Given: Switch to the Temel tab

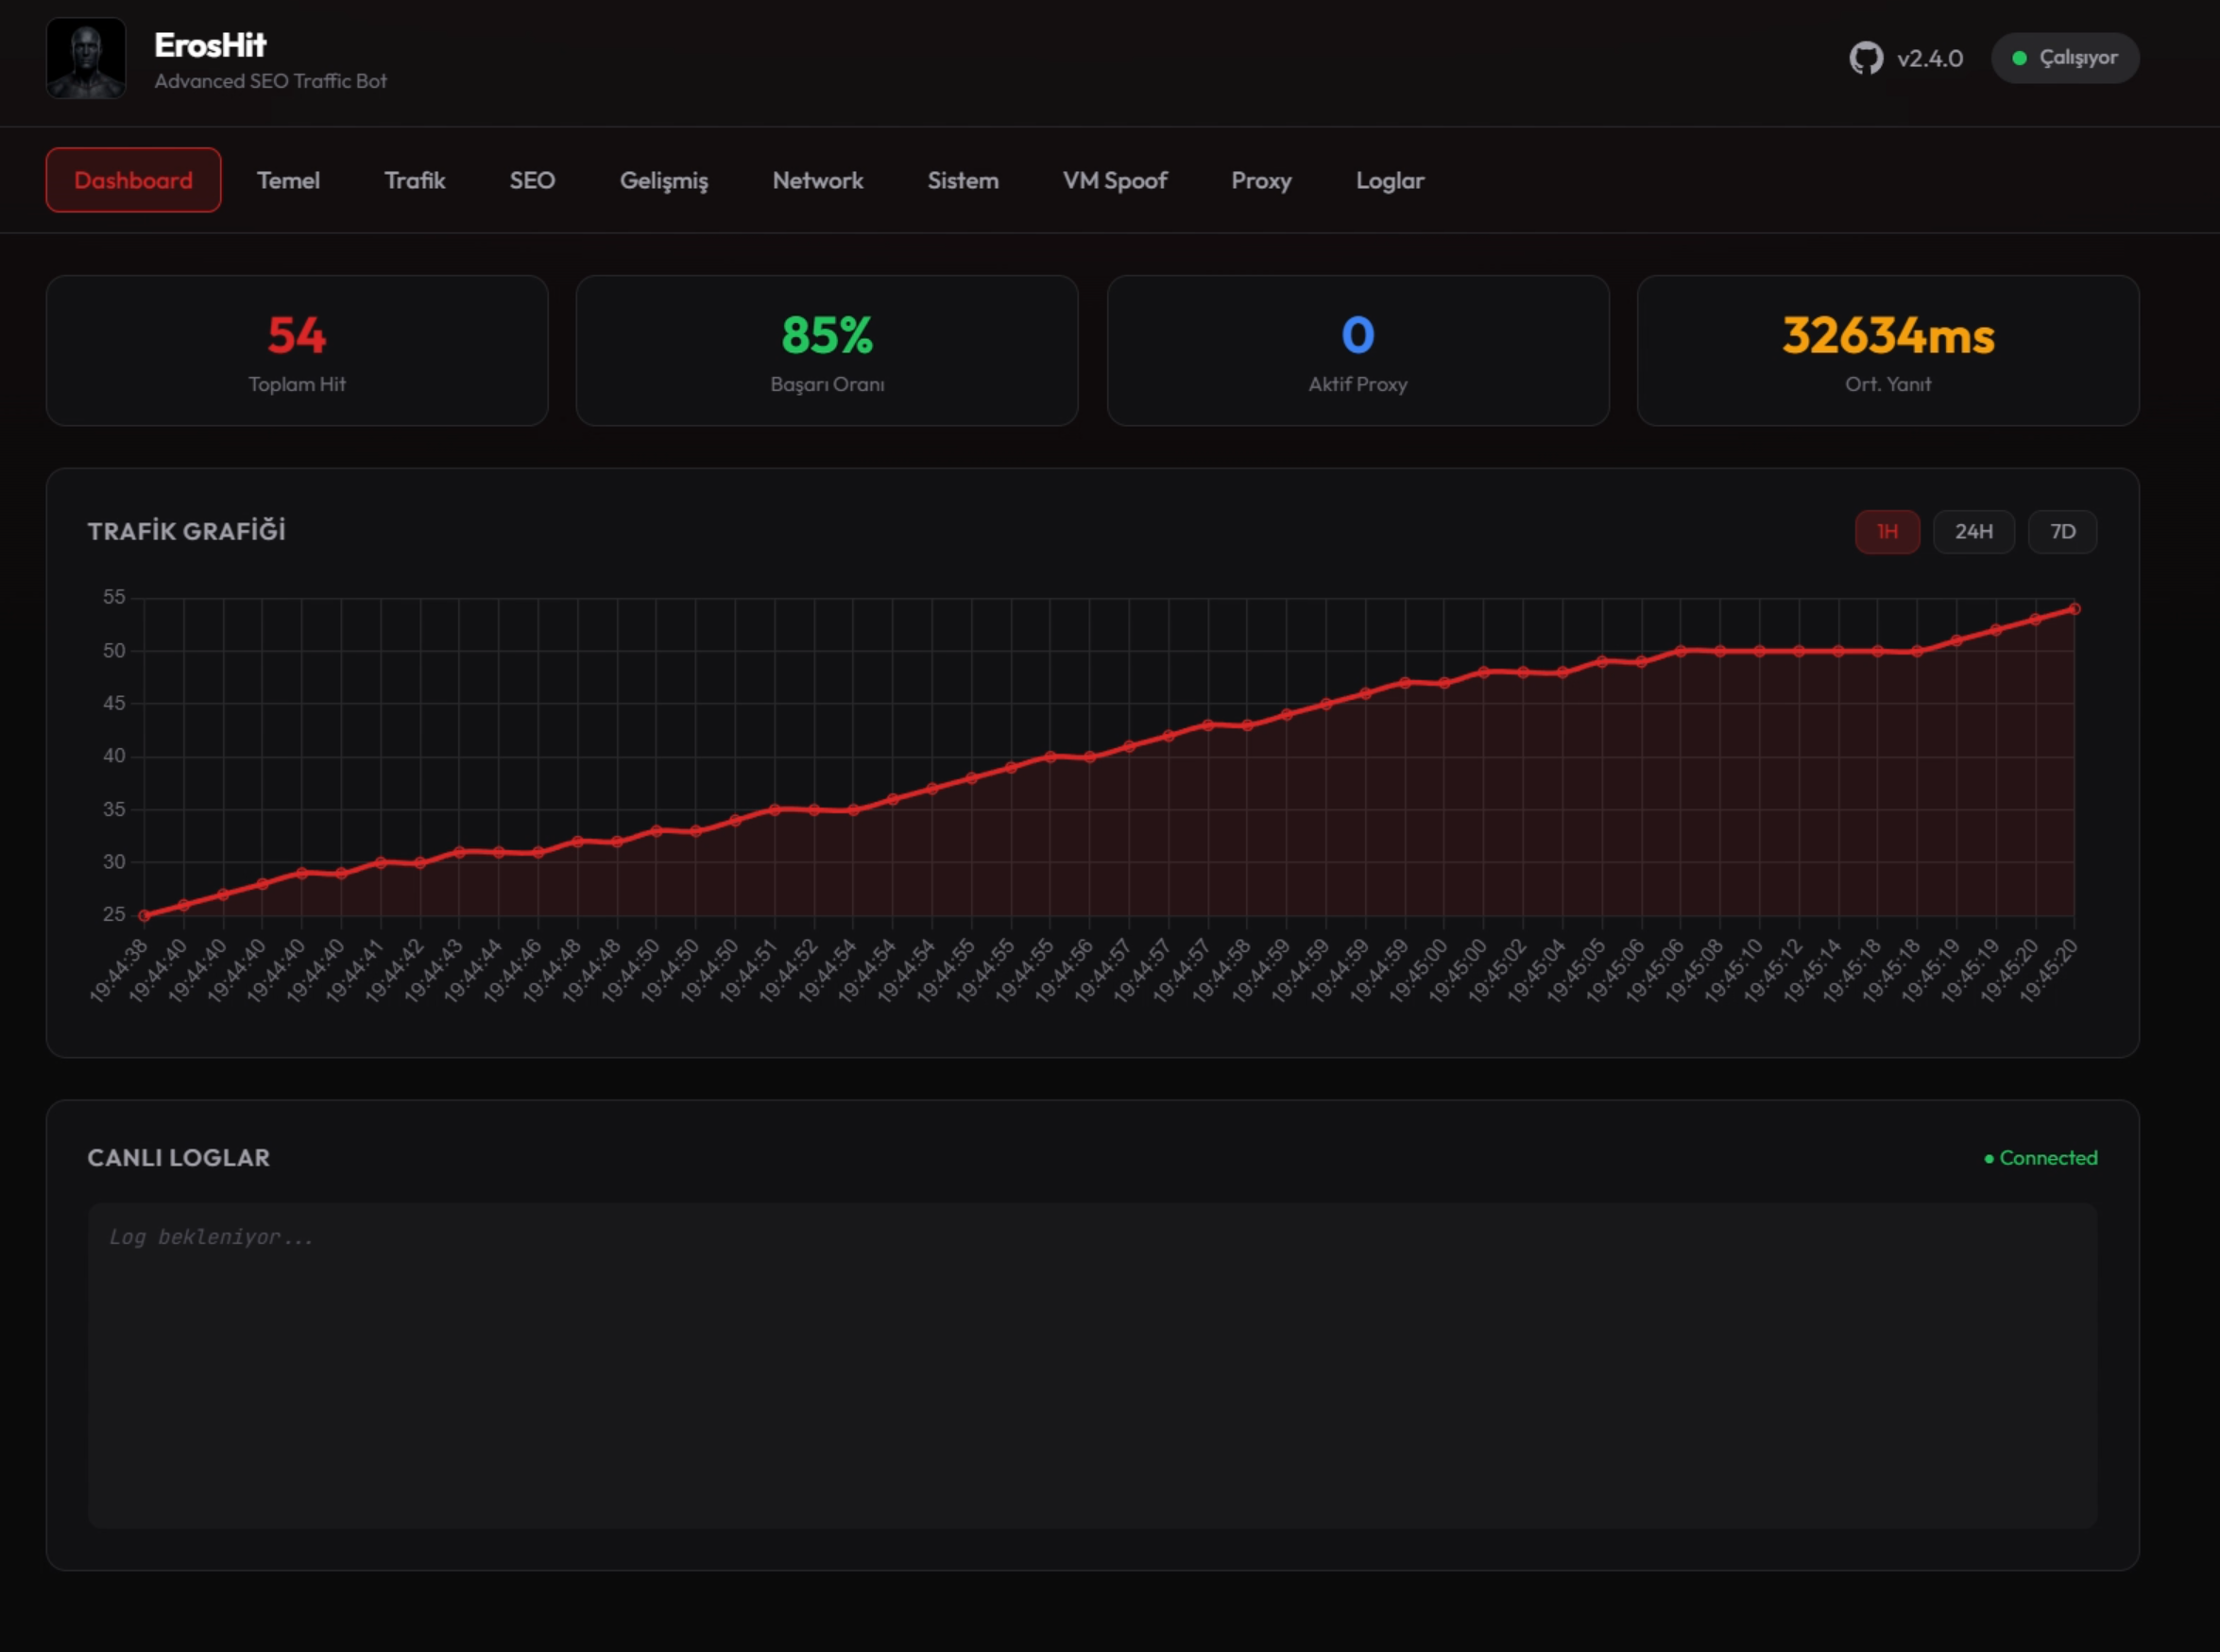Looking at the screenshot, I should click(288, 180).
